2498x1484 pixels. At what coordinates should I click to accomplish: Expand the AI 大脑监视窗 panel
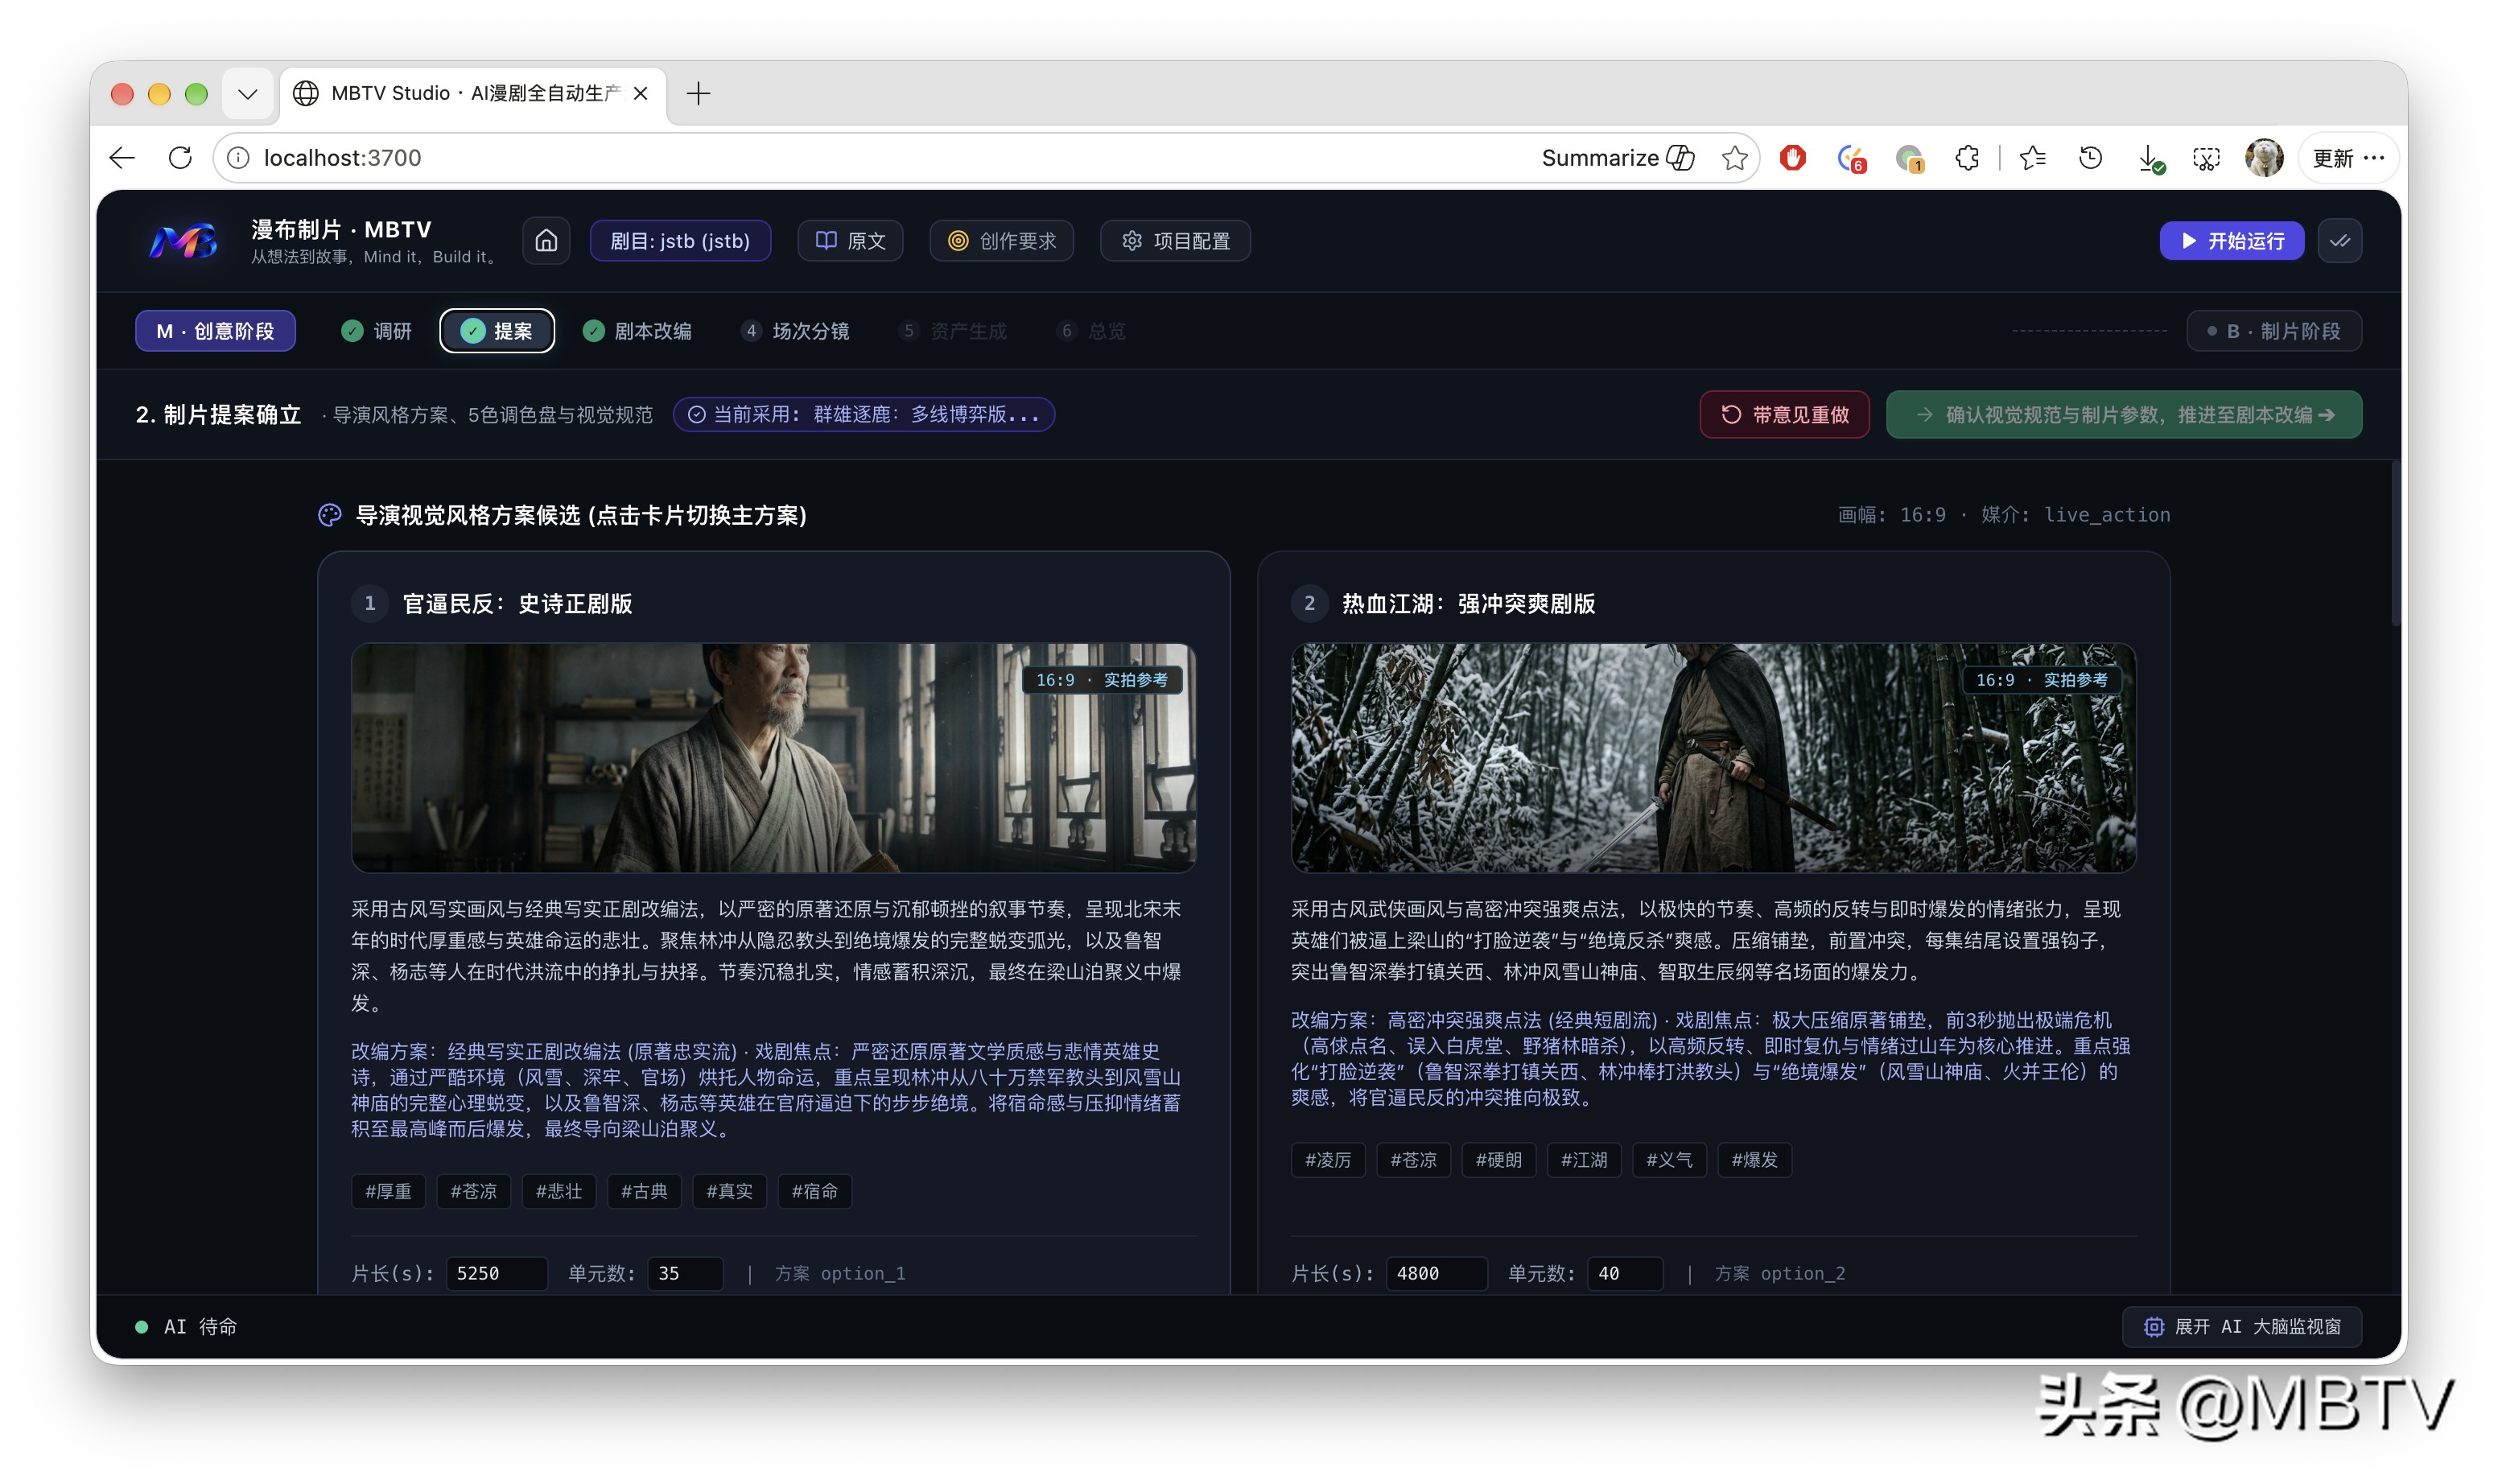click(x=2242, y=1327)
